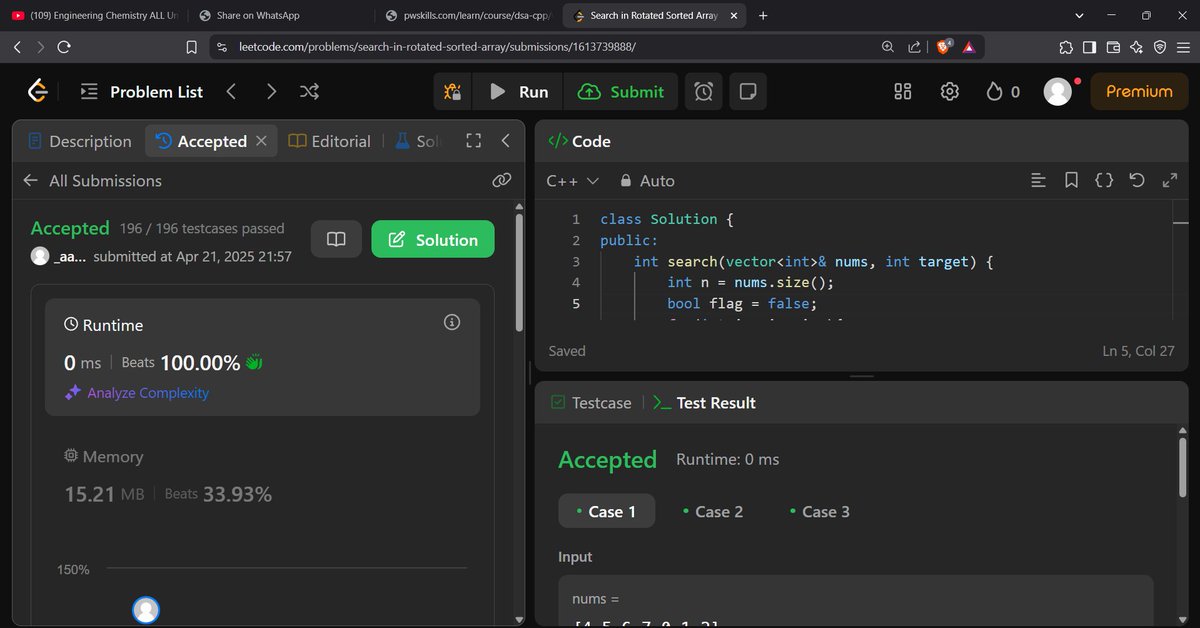Collapse the left panel chevron
This screenshot has width=1200, height=628.
click(x=505, y=141)
